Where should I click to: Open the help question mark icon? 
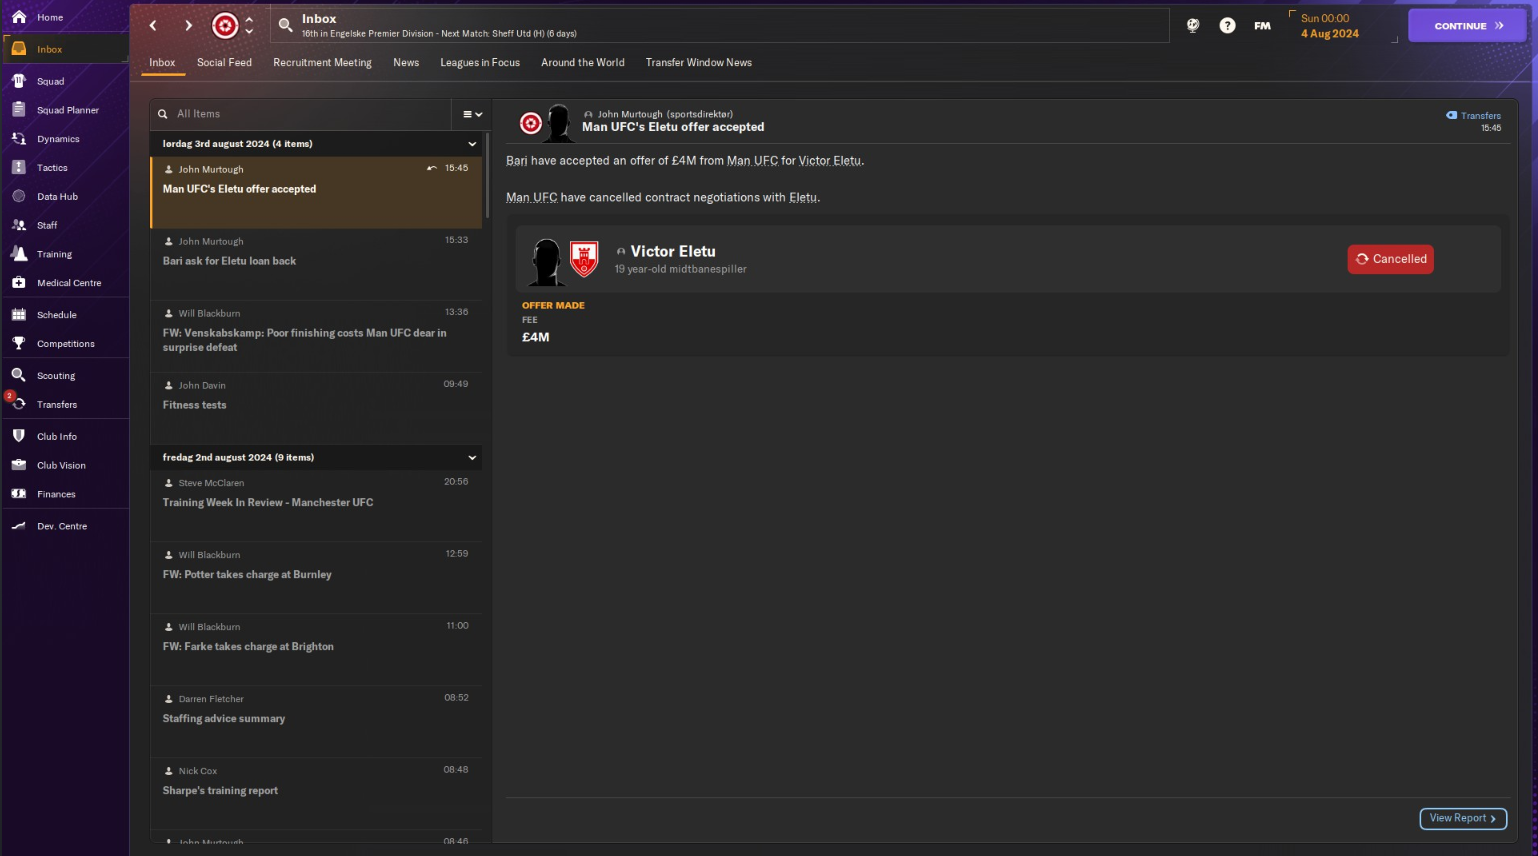click(1227, 26)
